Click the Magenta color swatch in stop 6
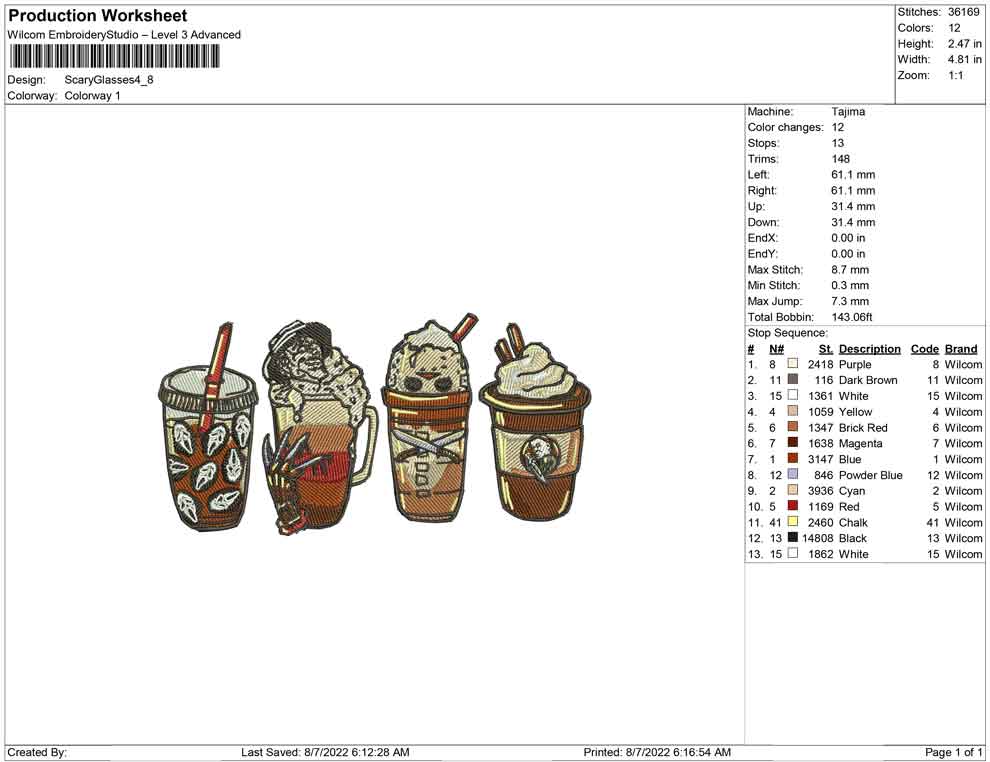The width and height of the screenshot is (990, 762). click(x=792, y=443)
